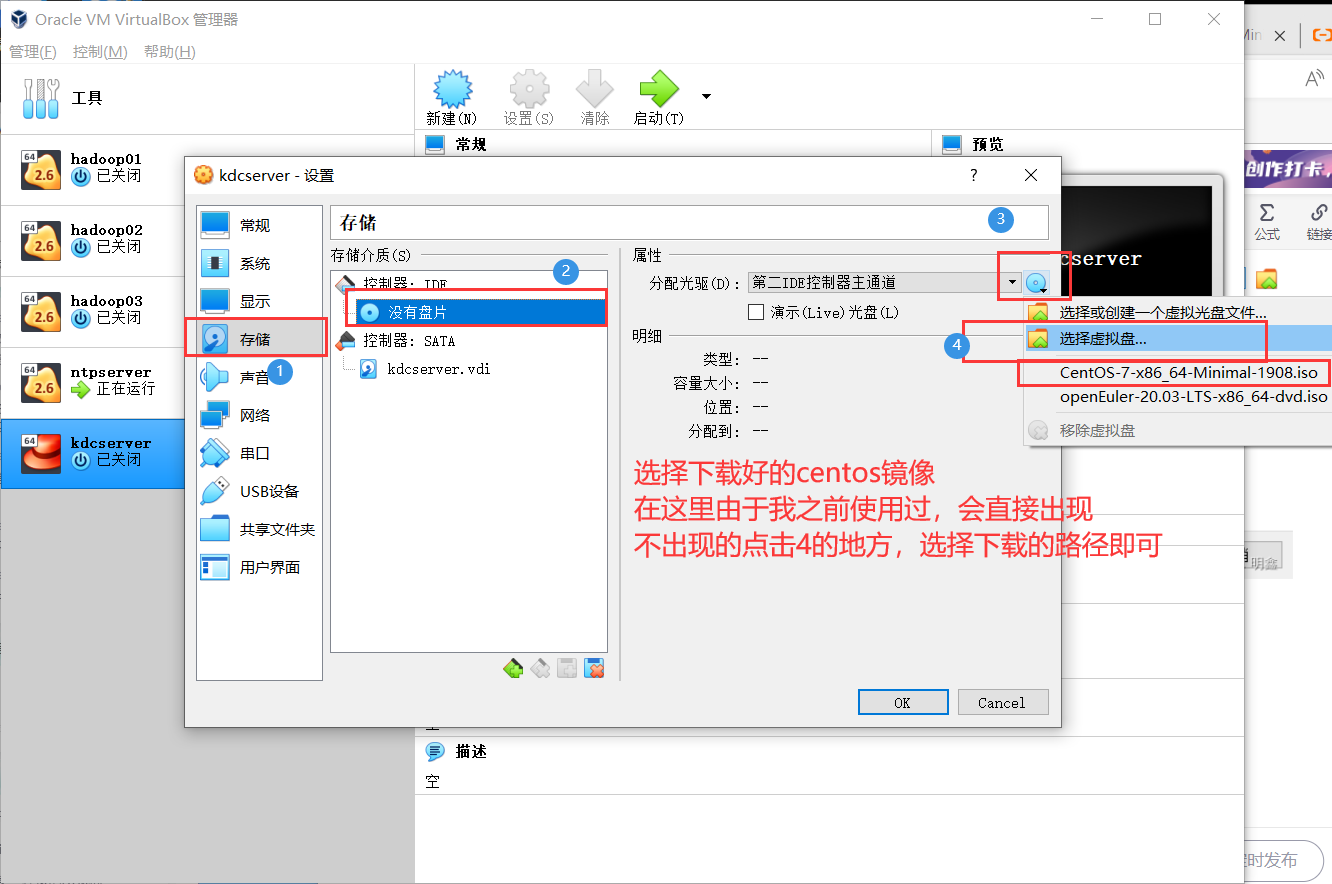The image size is (1332, 884).
Task: Click the 公式 (formula) icon in browser window
Action: [1267, 222]
